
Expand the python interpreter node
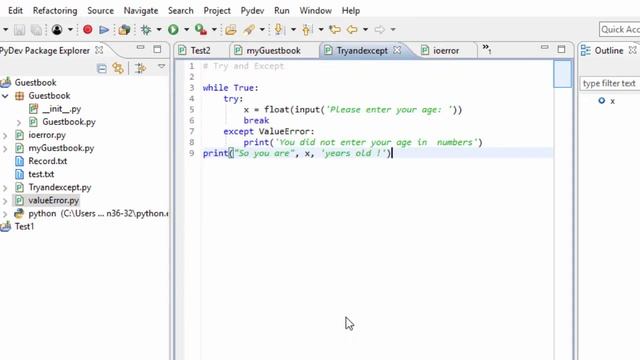(x=5, y=214)
